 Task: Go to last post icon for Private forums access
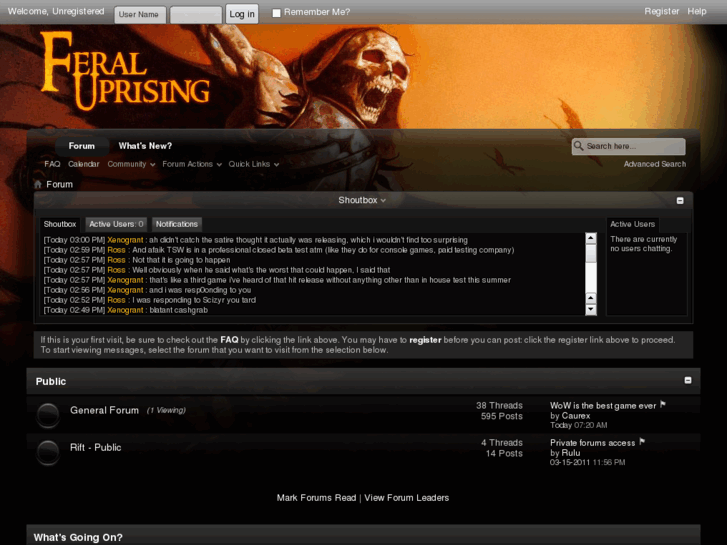click(642, 442)
